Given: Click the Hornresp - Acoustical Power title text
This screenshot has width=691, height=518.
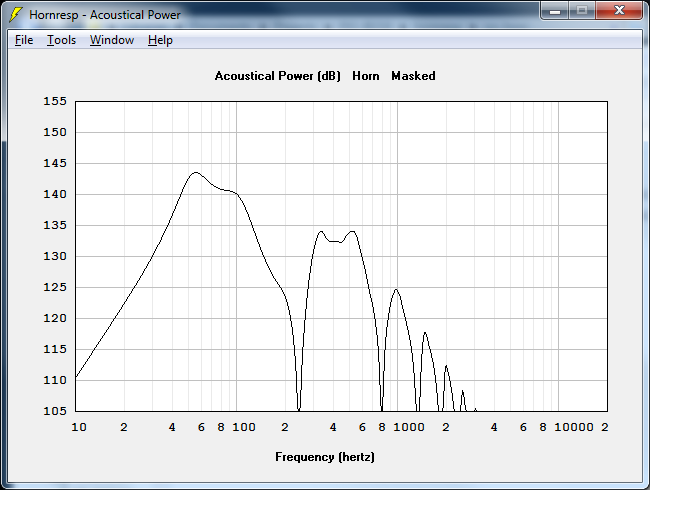Looking at the screenshot, I should coord(105,15).
